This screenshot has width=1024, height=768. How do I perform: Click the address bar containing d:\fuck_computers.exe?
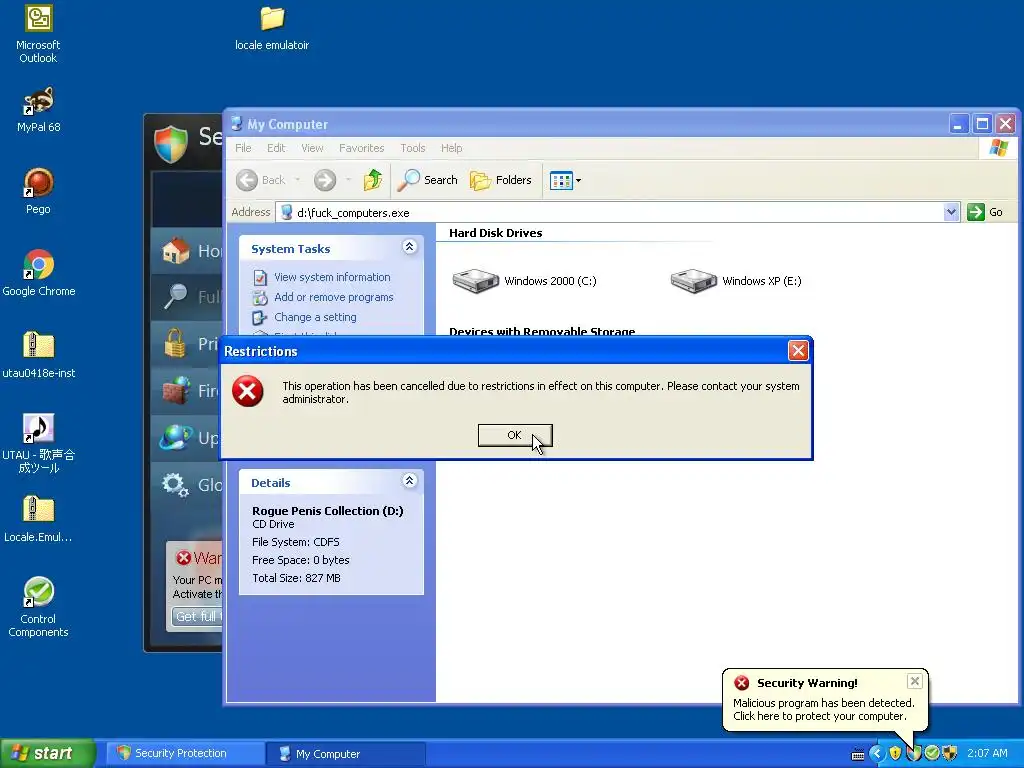[611, 212]
